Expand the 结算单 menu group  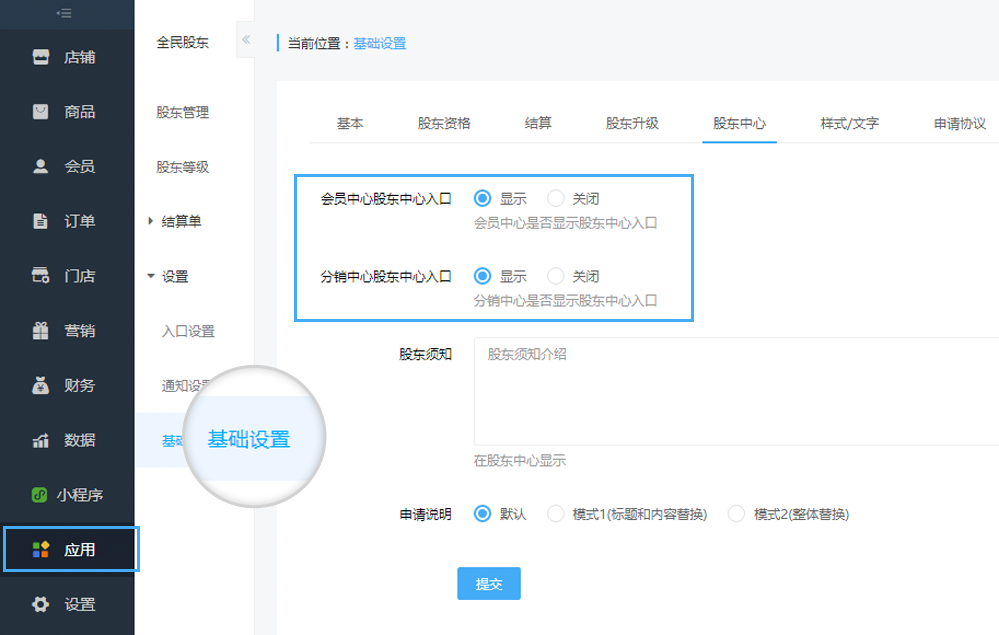pyautogui.click(x=151, y=221)
